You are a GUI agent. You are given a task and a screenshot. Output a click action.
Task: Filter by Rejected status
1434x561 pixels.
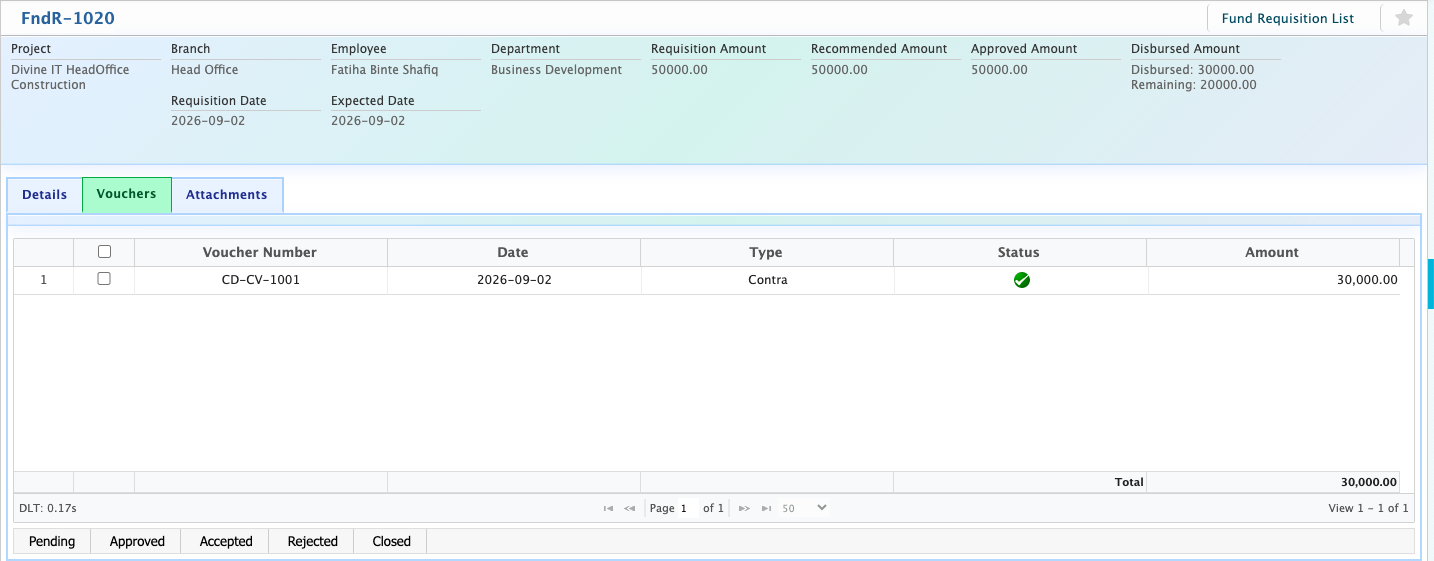pos(313,541)
